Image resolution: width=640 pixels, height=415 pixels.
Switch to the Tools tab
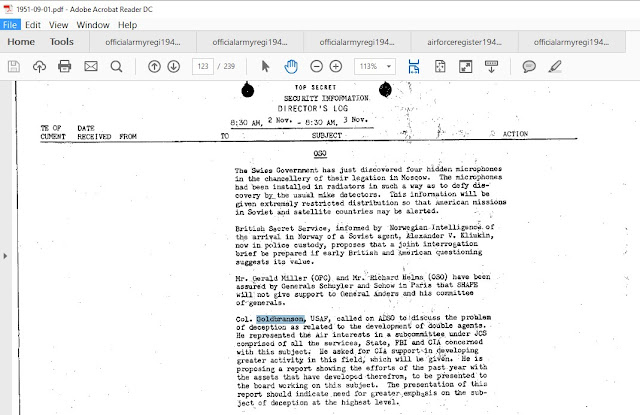62,42
